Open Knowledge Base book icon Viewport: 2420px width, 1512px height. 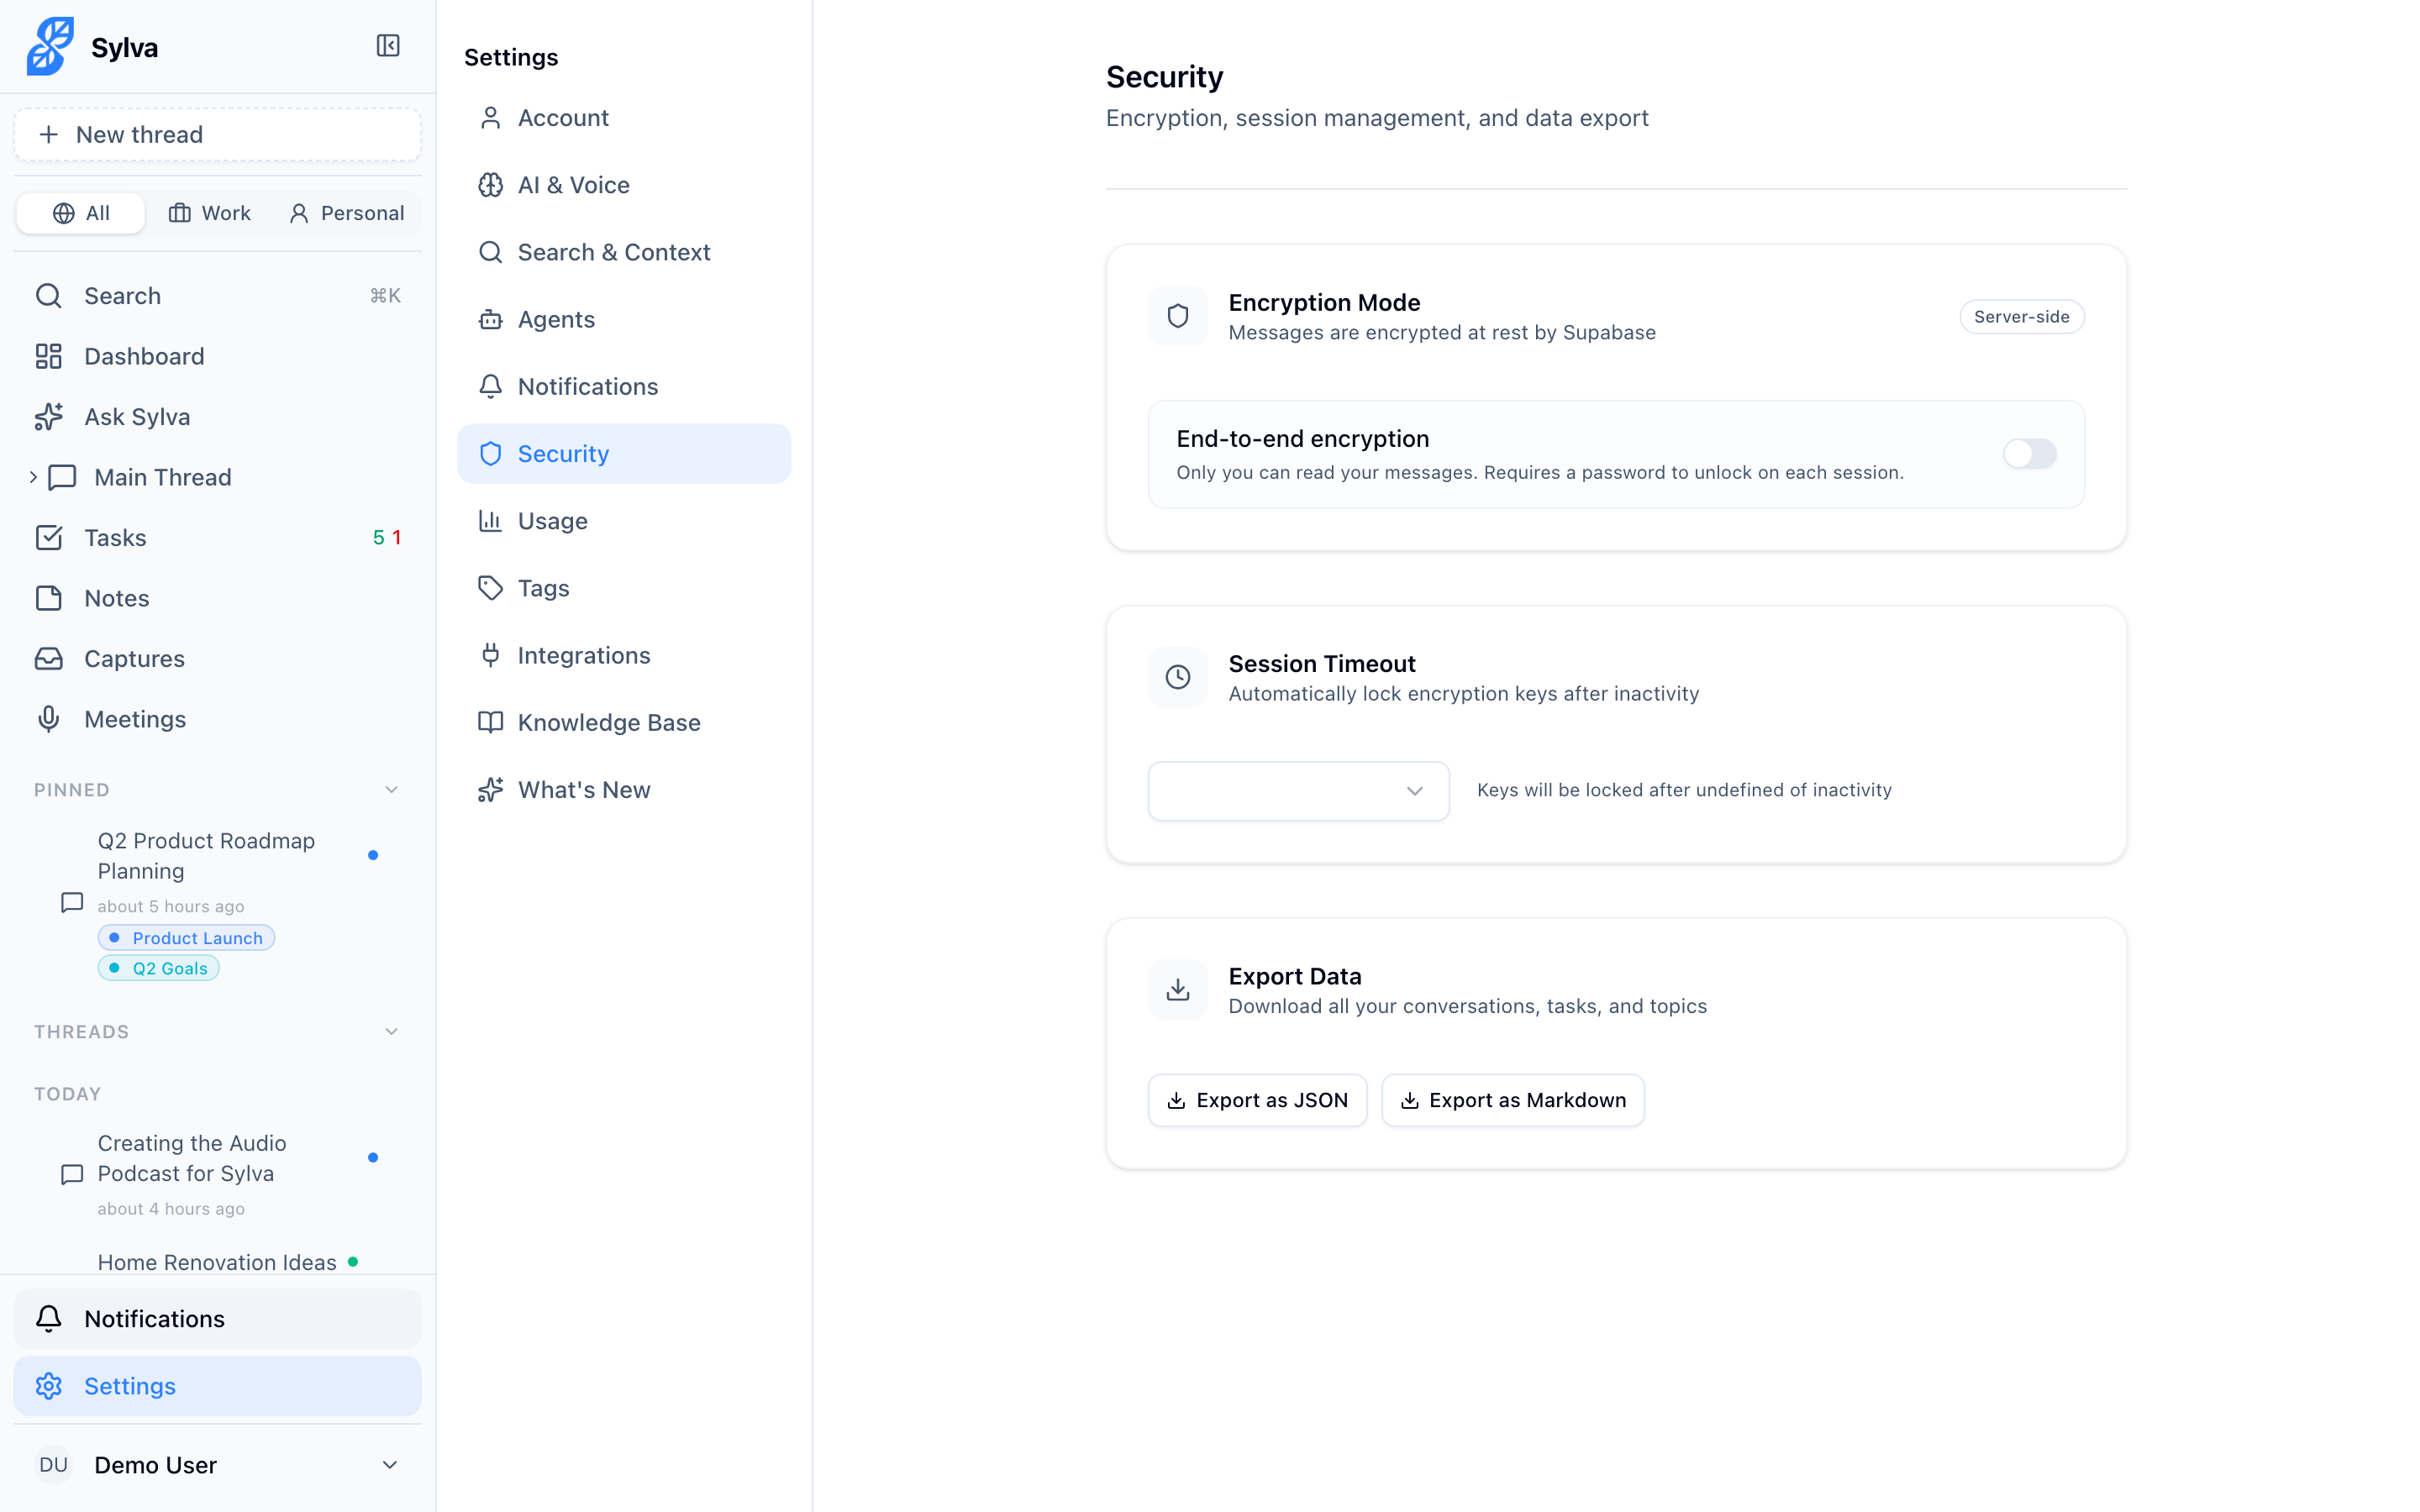pyautogui.click(x=490, y=722)
